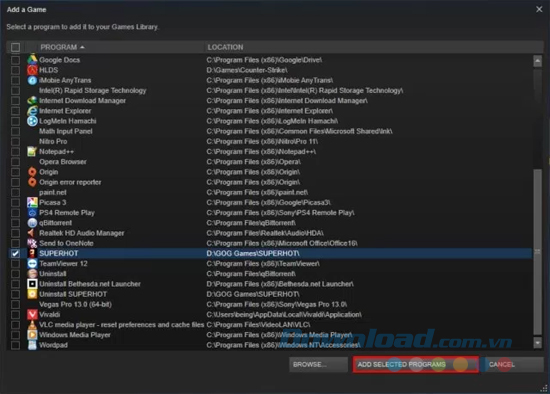Click the Uninstall qBittorrent icon

[32, 274]
